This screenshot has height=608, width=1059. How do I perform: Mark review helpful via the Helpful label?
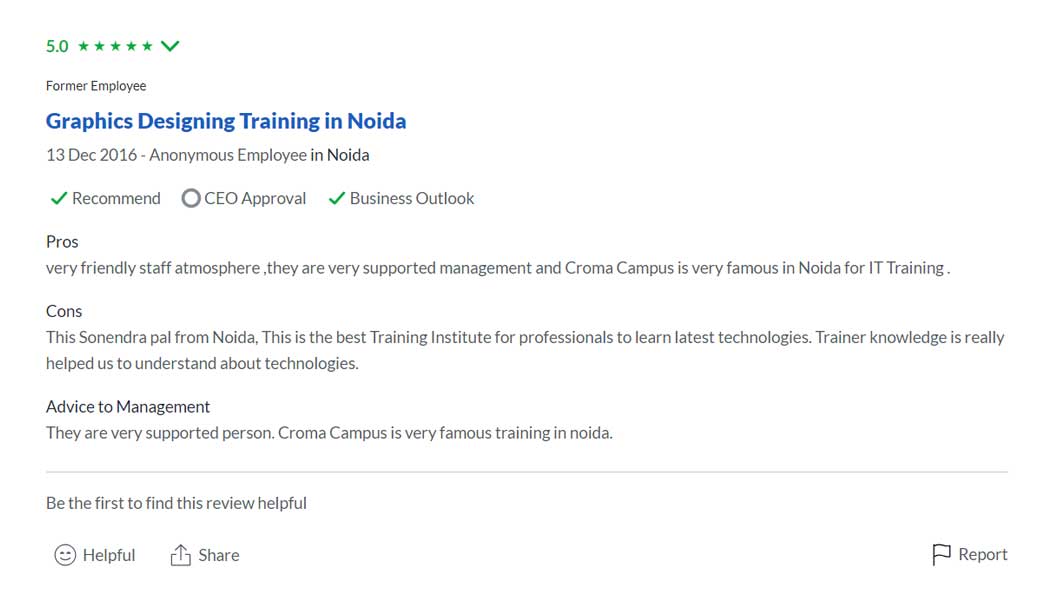coord(109,555)
